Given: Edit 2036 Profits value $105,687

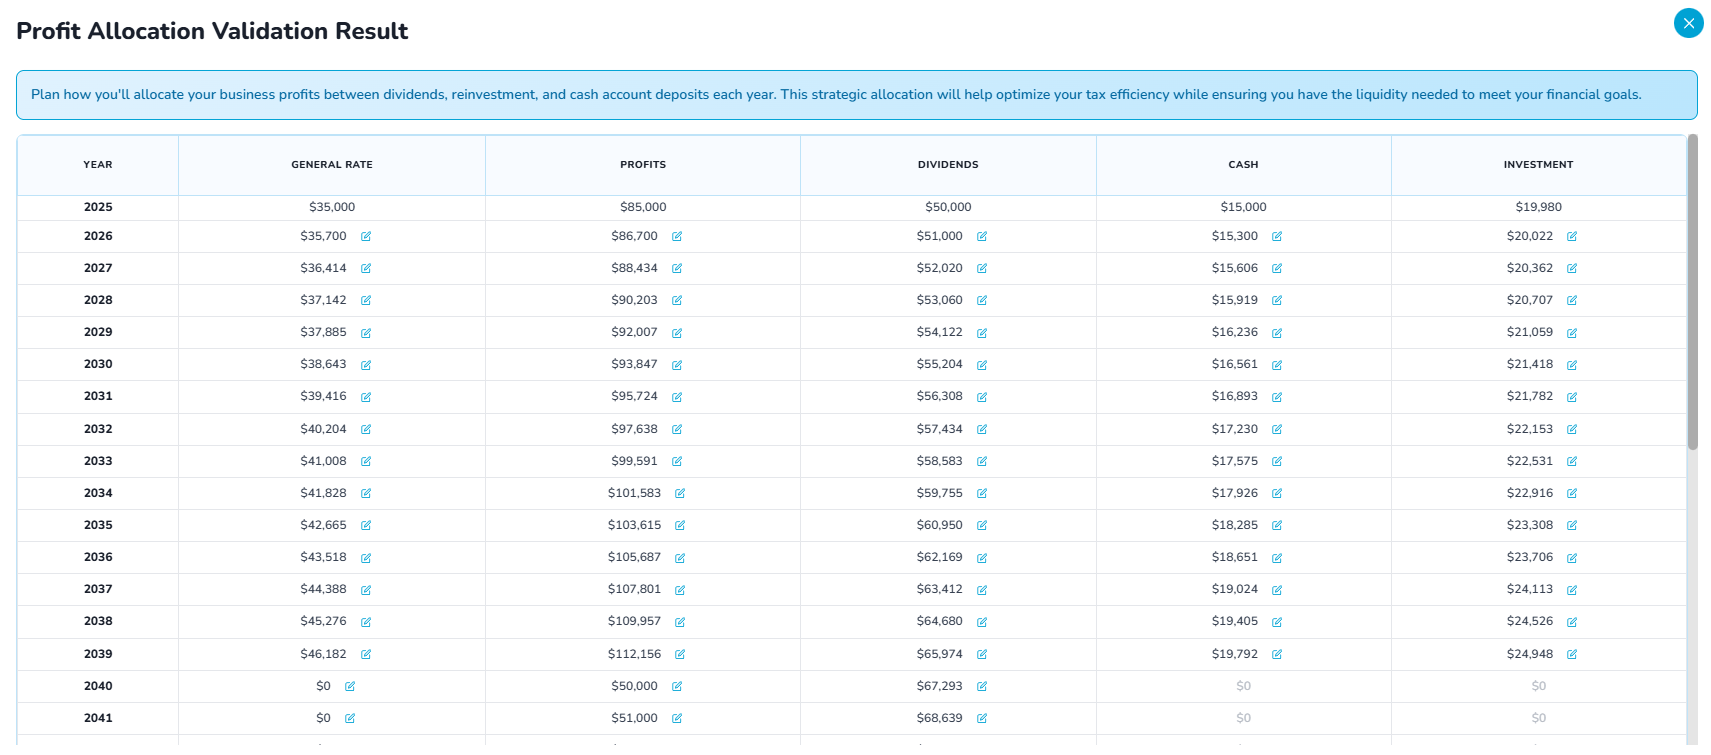Looking at the screenshot, I should coord(680,558).
